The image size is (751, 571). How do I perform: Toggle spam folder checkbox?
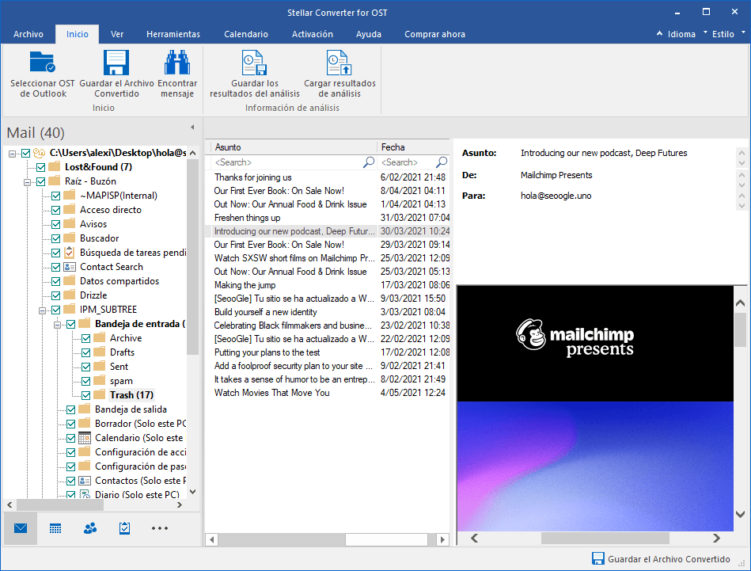pos(86,381)
